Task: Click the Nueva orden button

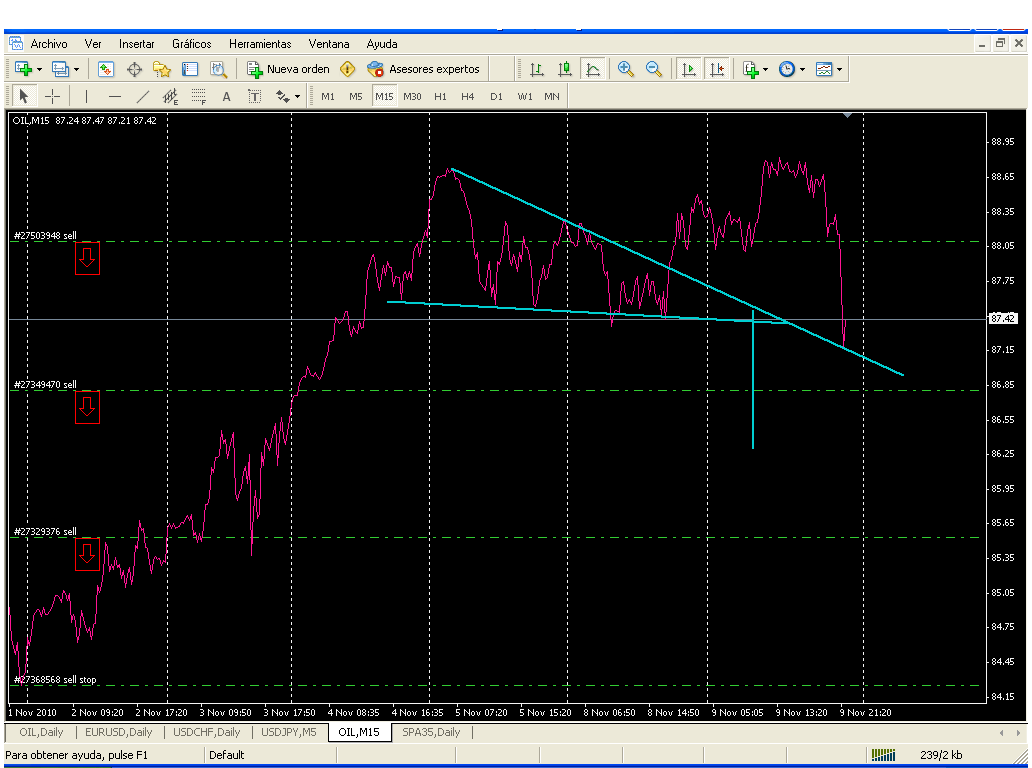Action: (288, 69)
